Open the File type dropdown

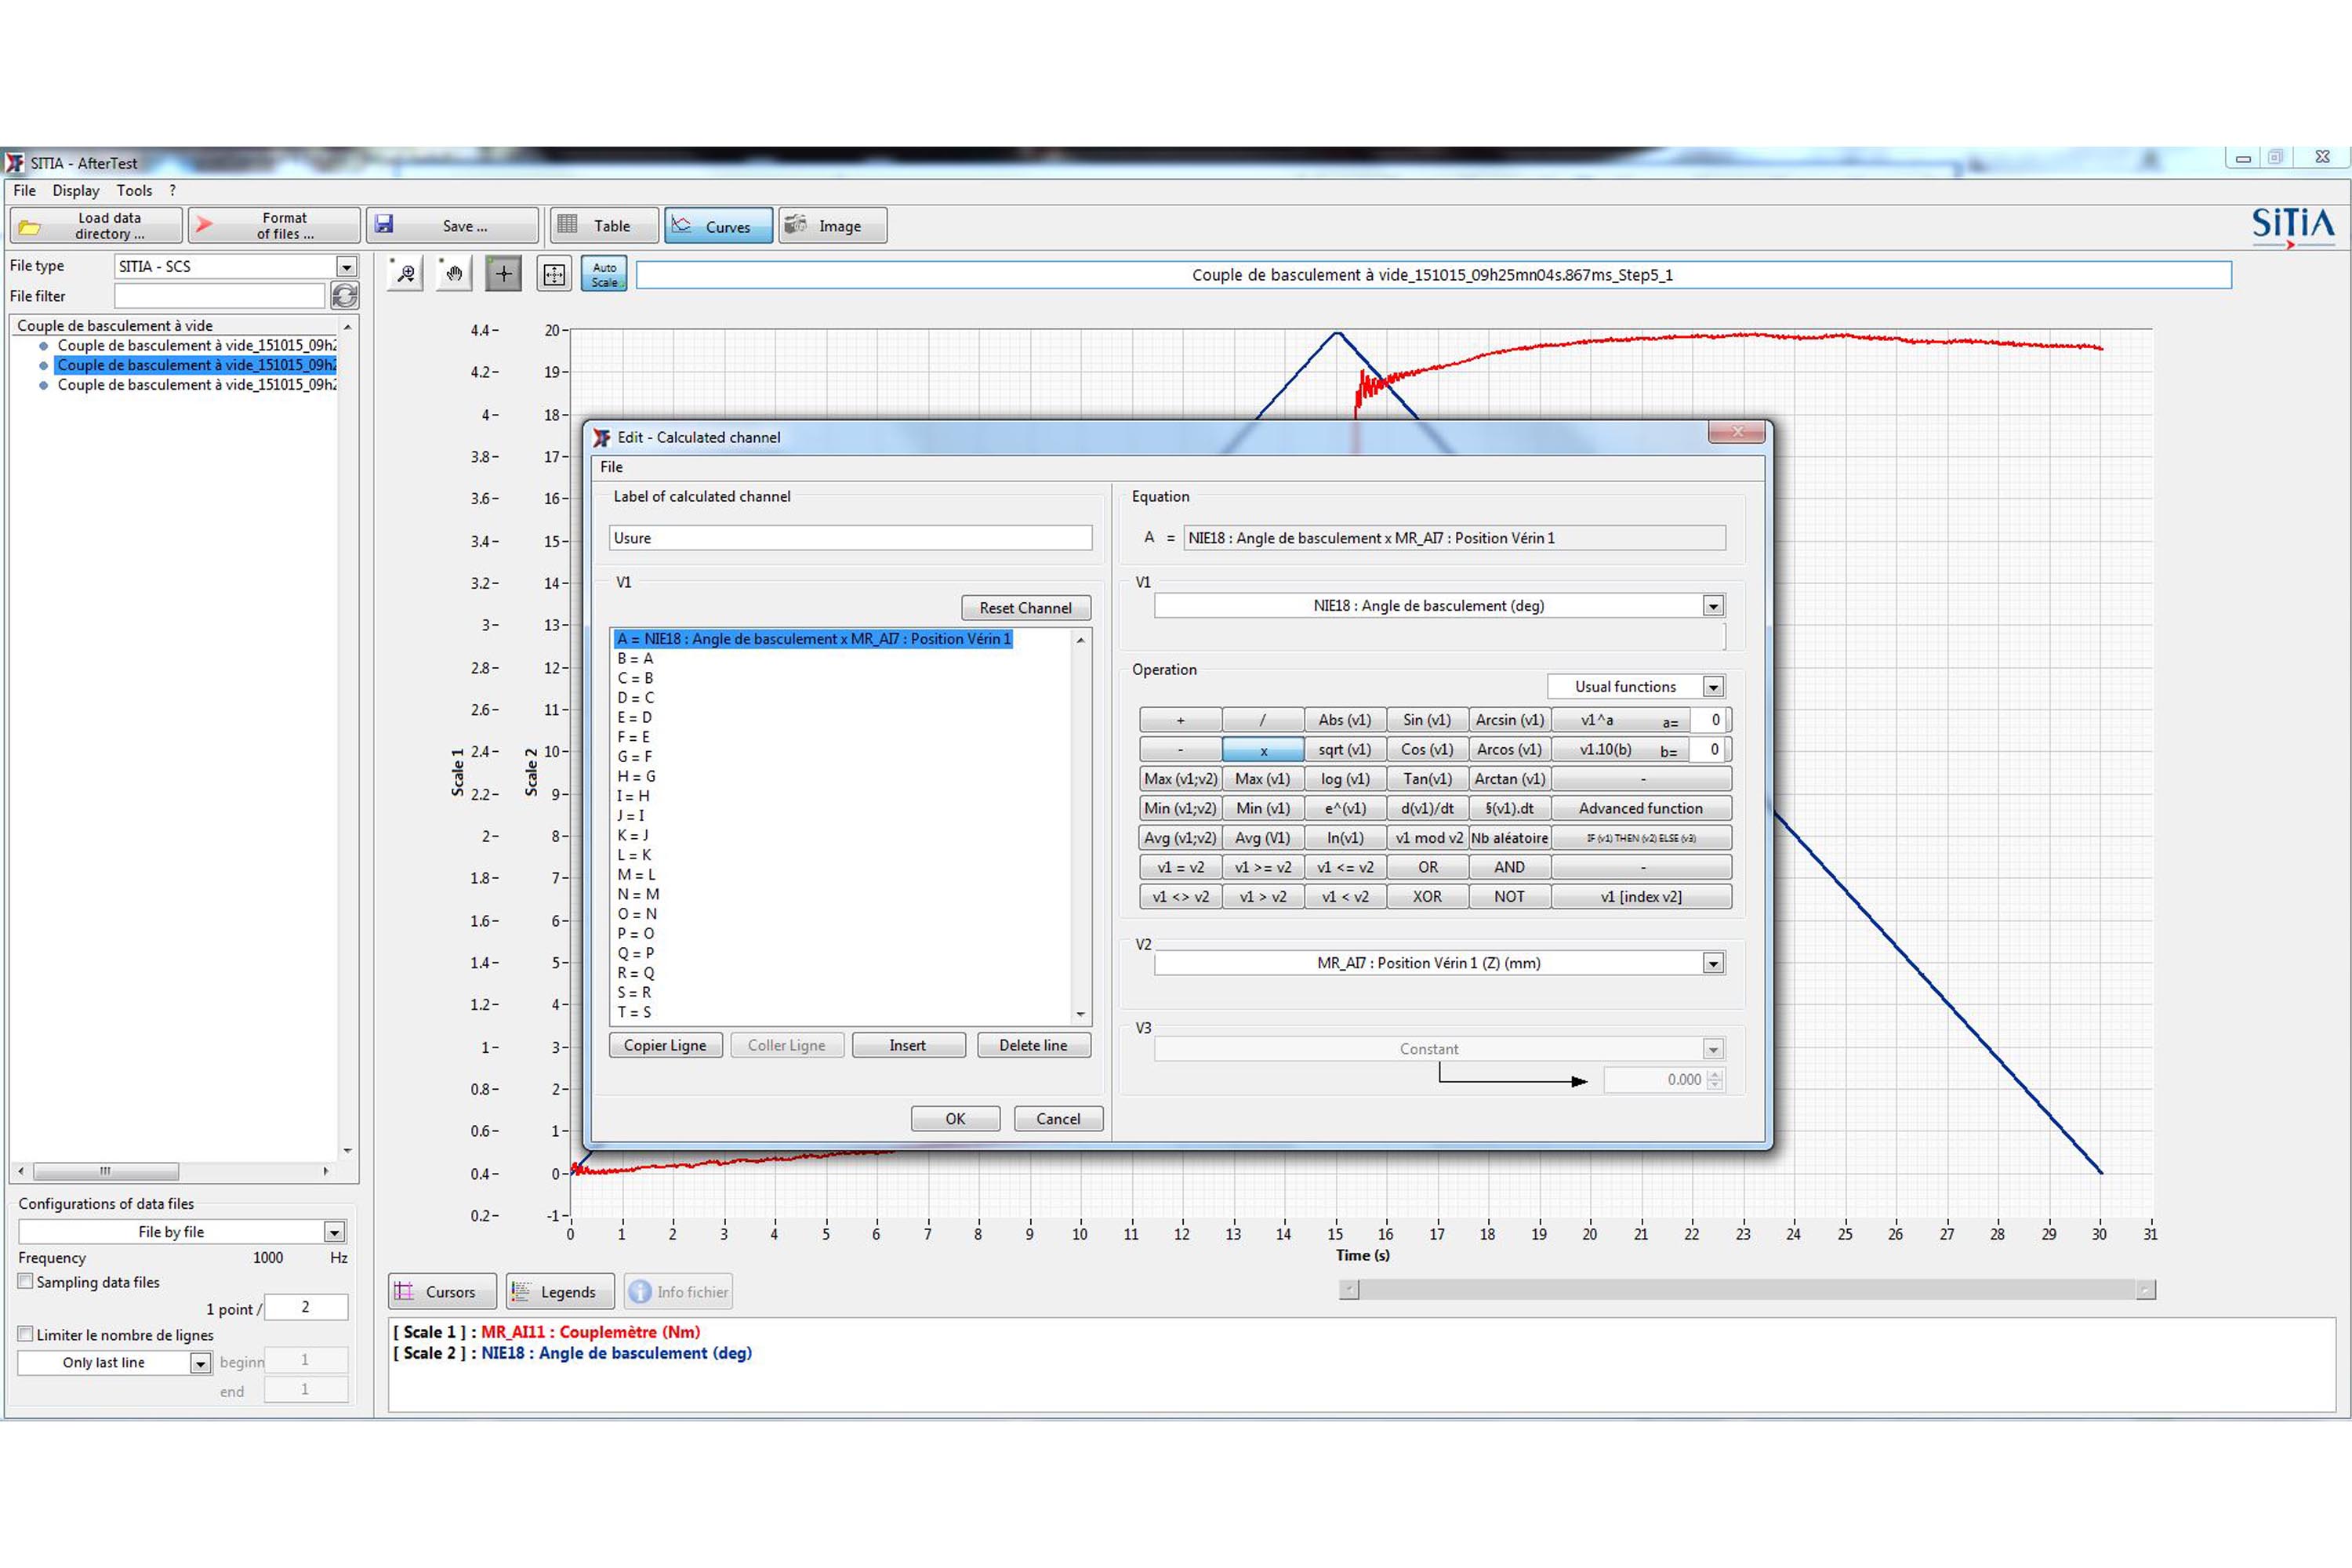(346, 267)
